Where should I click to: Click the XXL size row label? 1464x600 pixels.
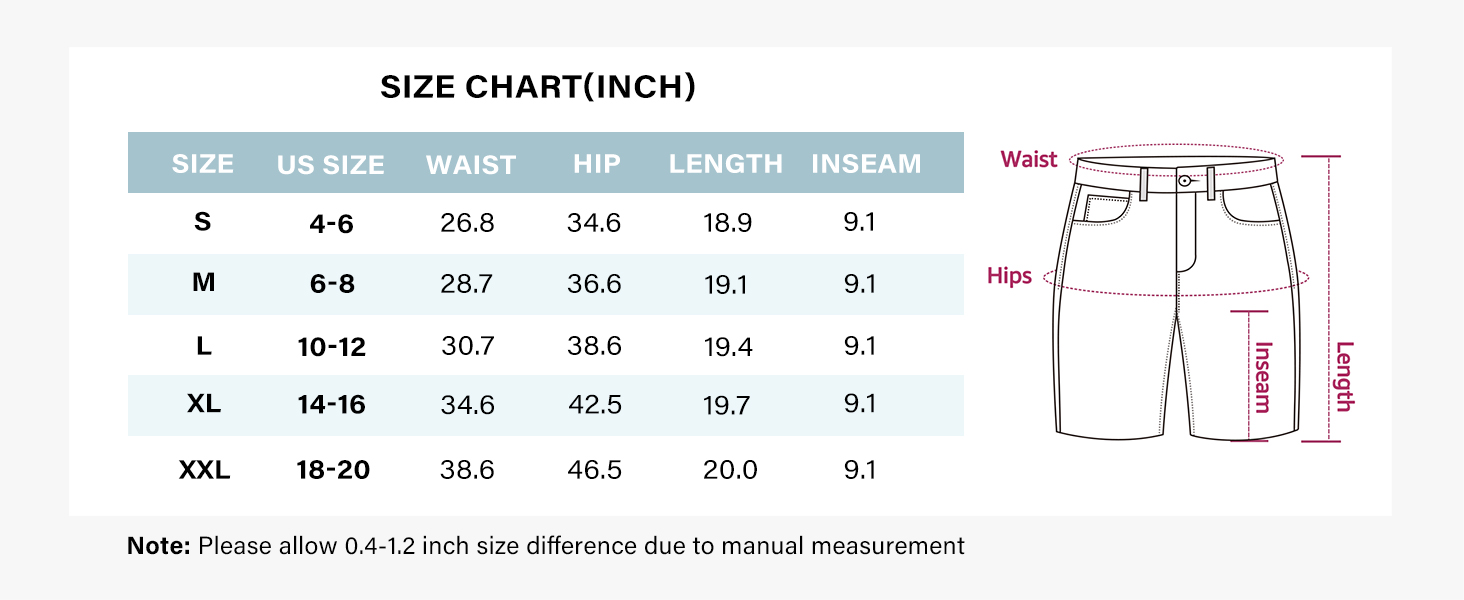tap(204, 469)
